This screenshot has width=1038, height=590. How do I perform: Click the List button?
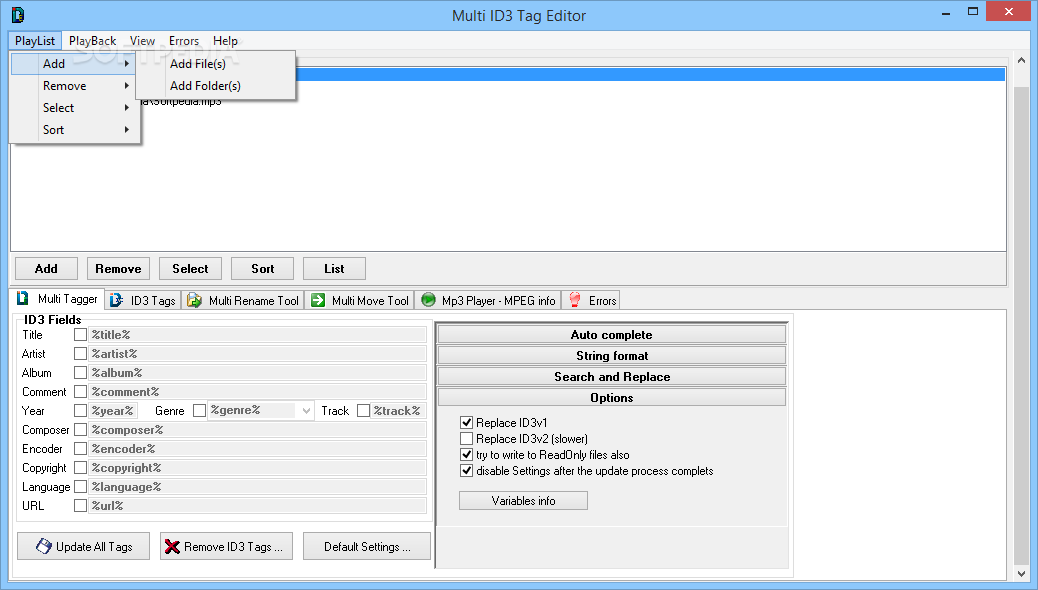(334, 269)
